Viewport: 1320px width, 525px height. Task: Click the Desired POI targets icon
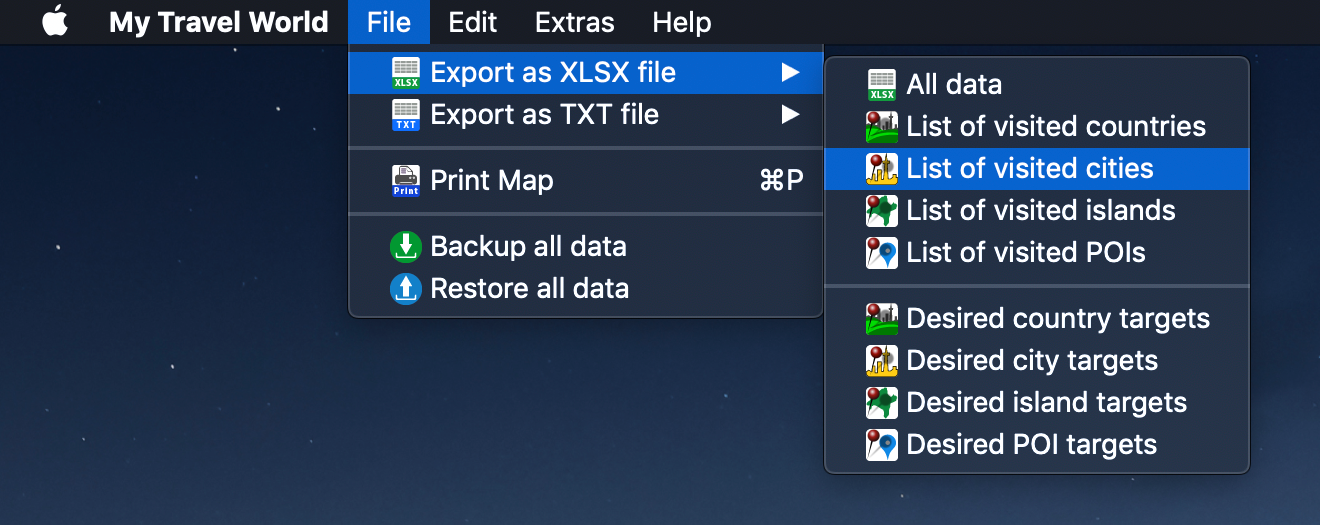click(882, 445)
